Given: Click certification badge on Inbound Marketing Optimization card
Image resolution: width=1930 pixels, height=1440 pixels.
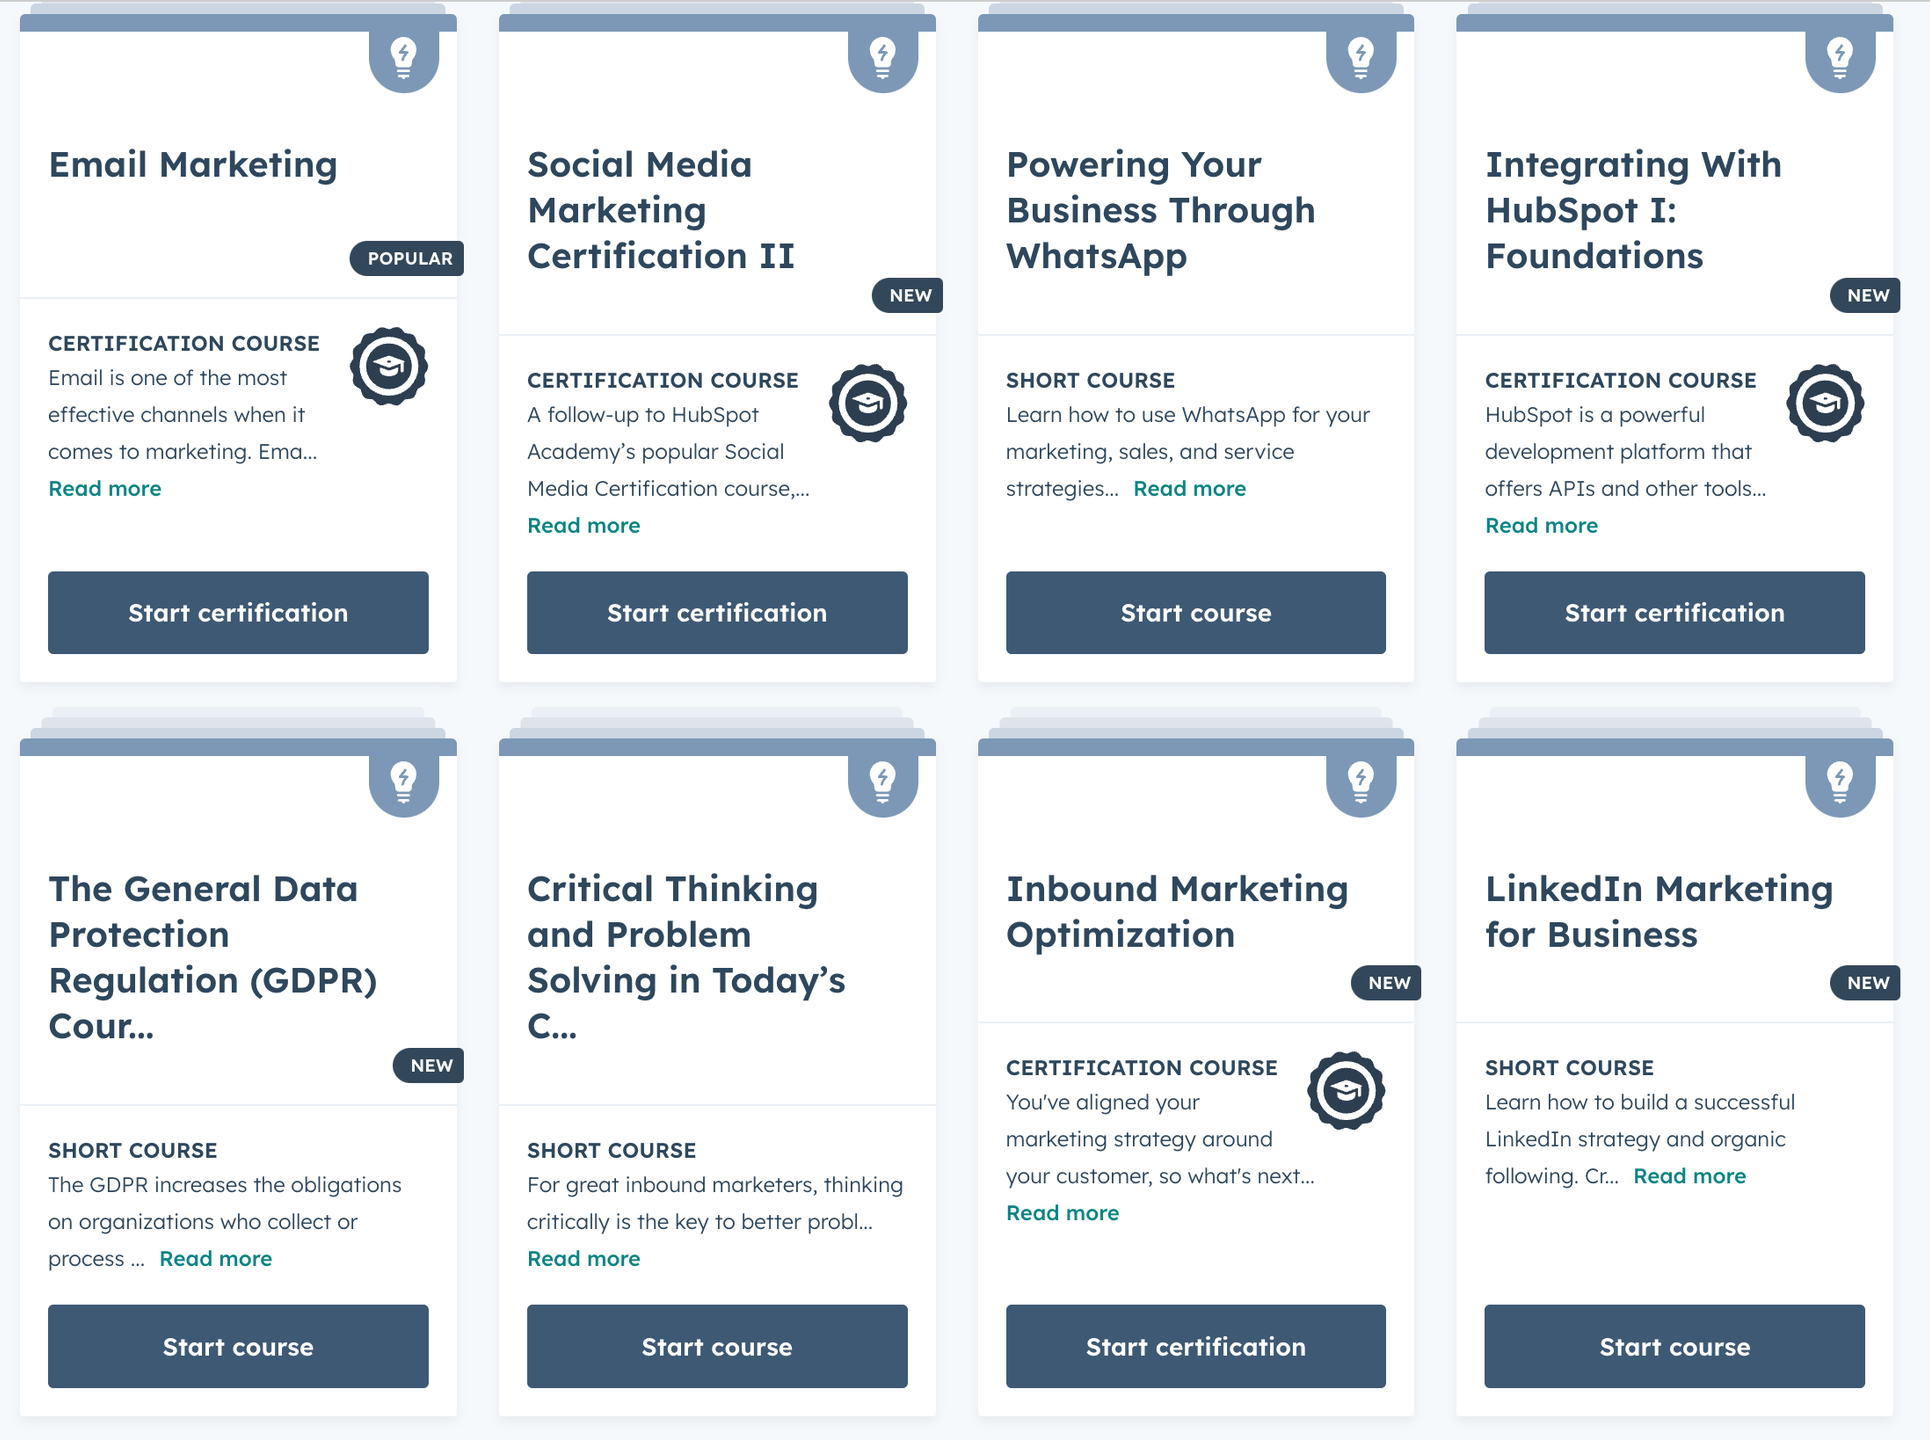Looking at the screenshot, I should (1346, 1090).
